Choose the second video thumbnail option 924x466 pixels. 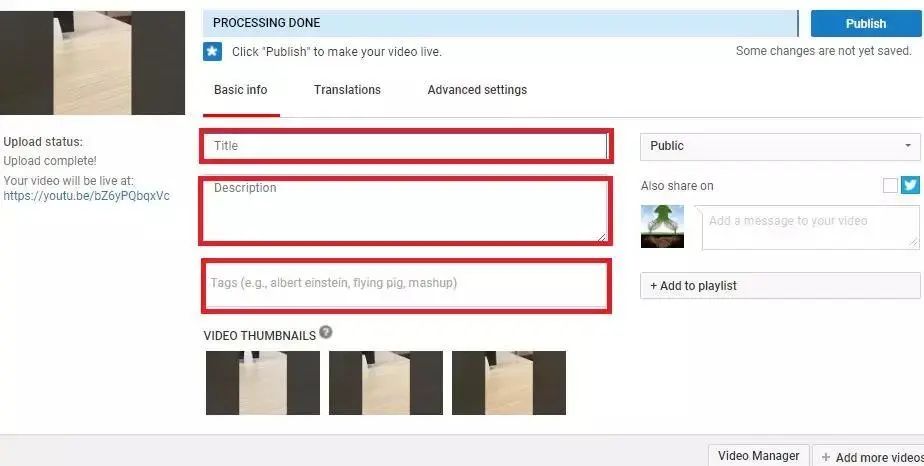(x=386, y=383)
